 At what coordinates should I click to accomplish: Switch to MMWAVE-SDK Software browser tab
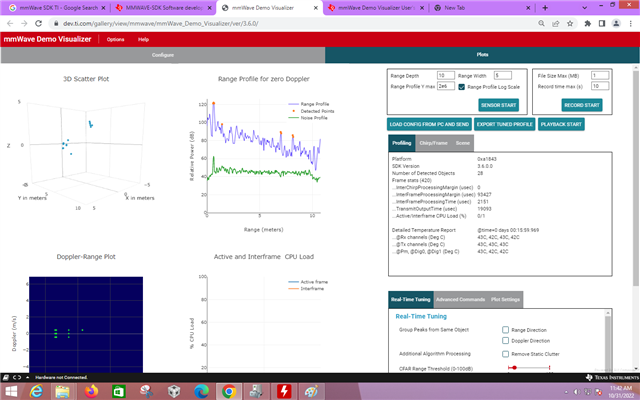tap(162, 8)
